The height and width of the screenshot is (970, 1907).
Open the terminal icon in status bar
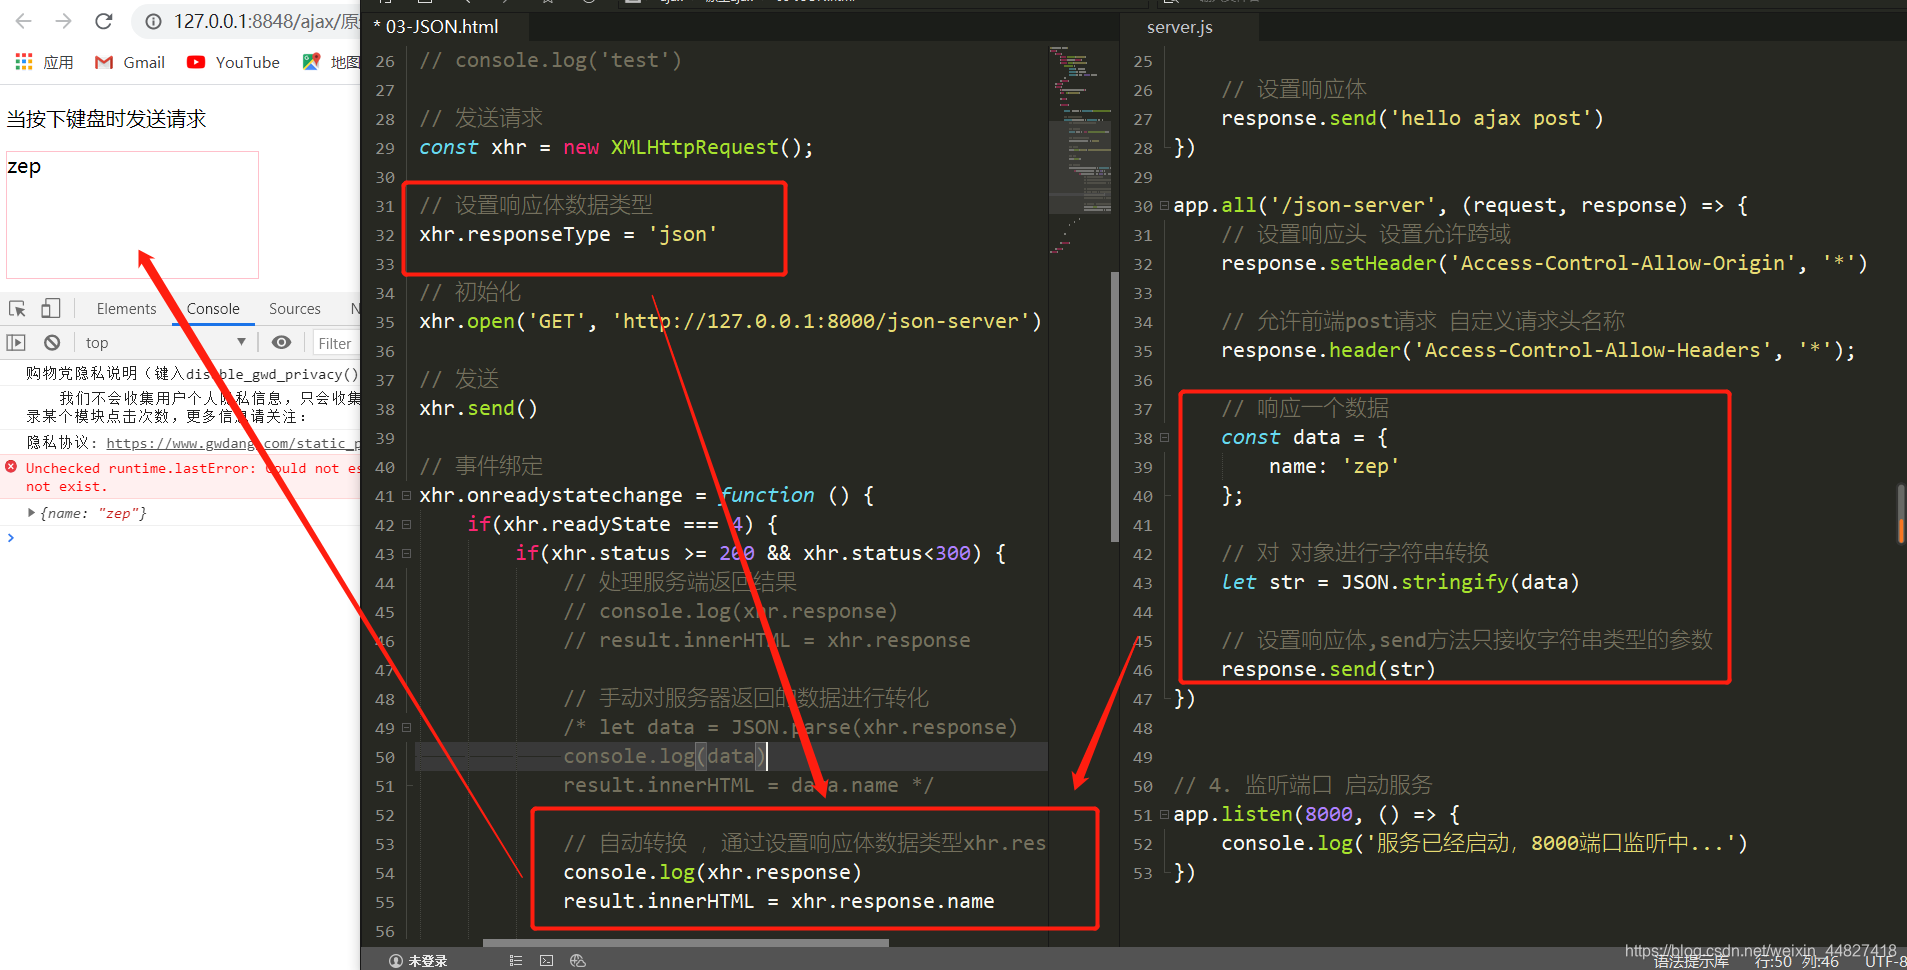coord(546,960)
